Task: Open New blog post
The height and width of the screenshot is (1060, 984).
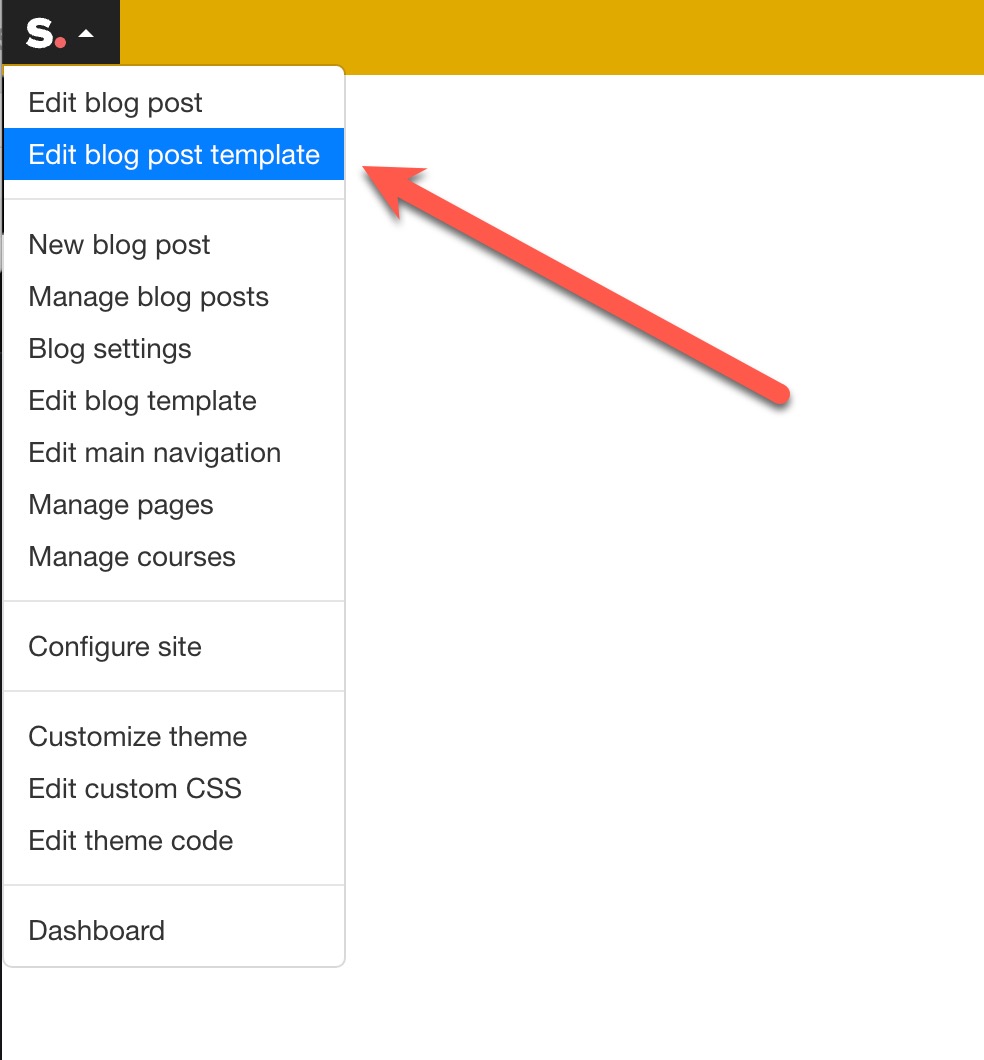Action: (119, 244)
